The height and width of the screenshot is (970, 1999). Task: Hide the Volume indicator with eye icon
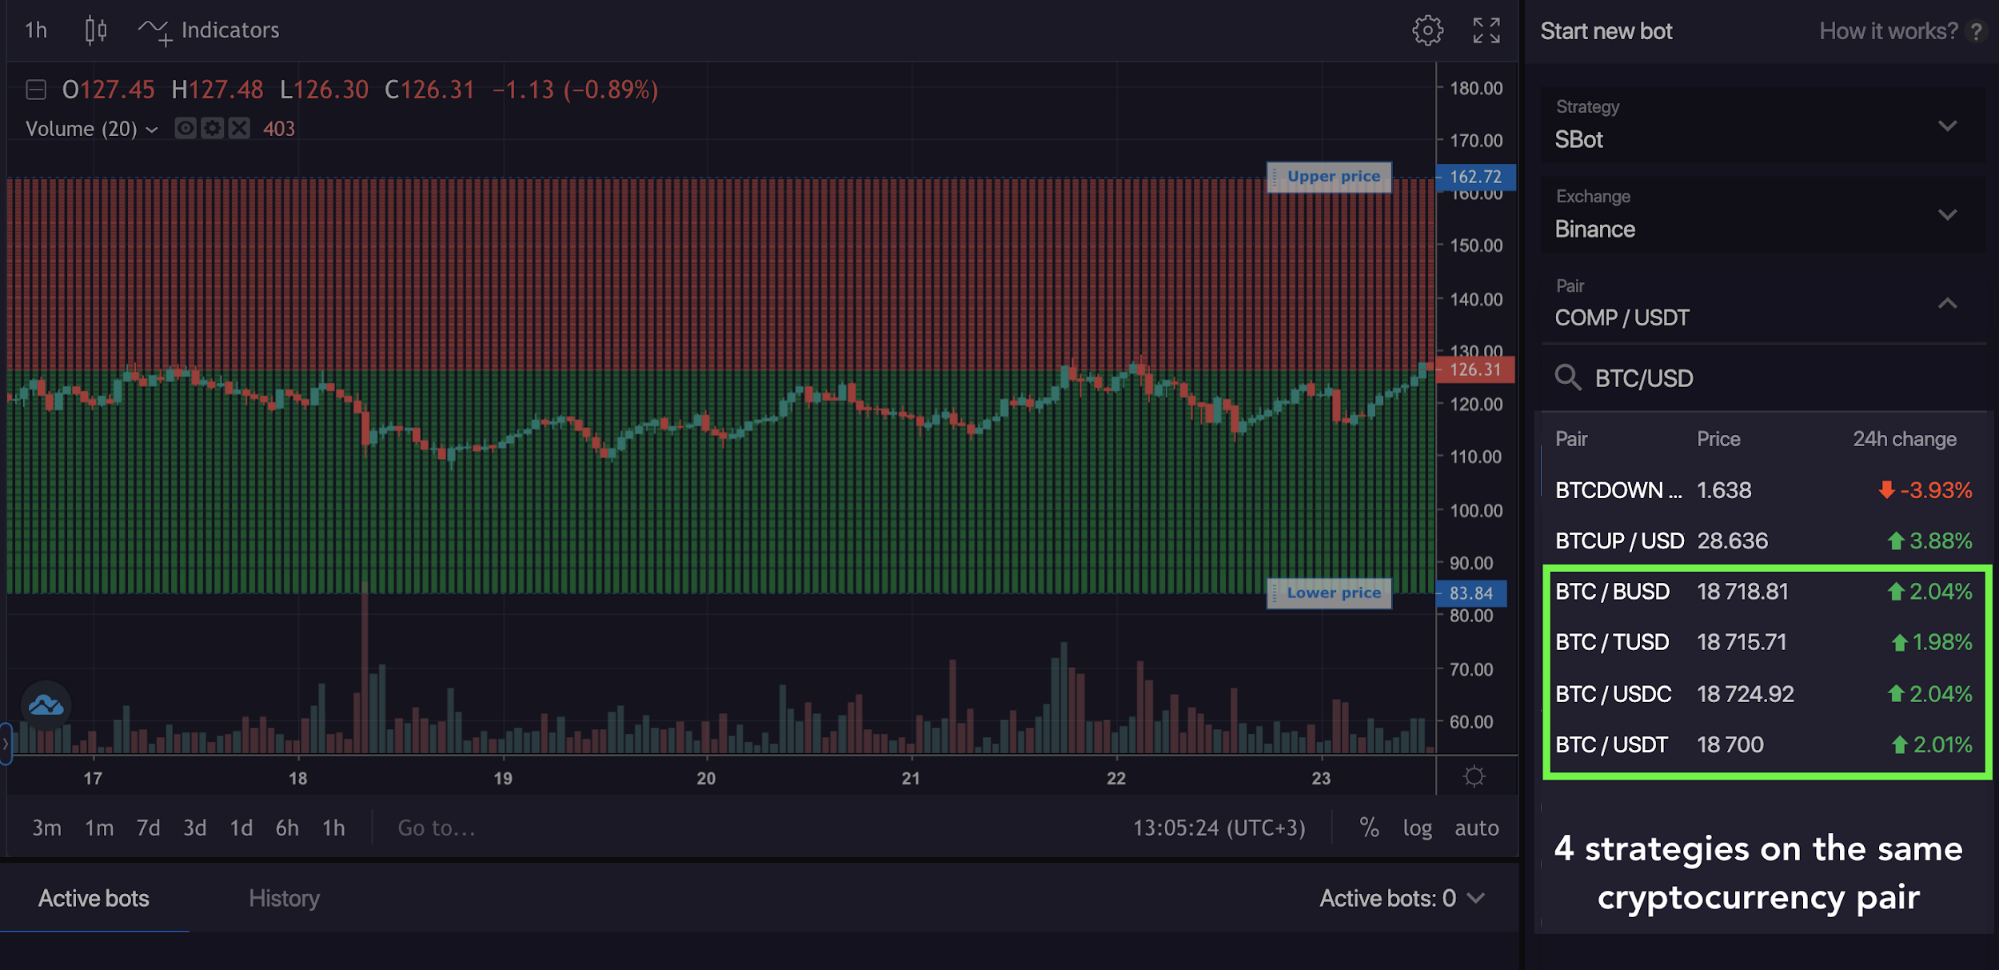tap(185, 128)
